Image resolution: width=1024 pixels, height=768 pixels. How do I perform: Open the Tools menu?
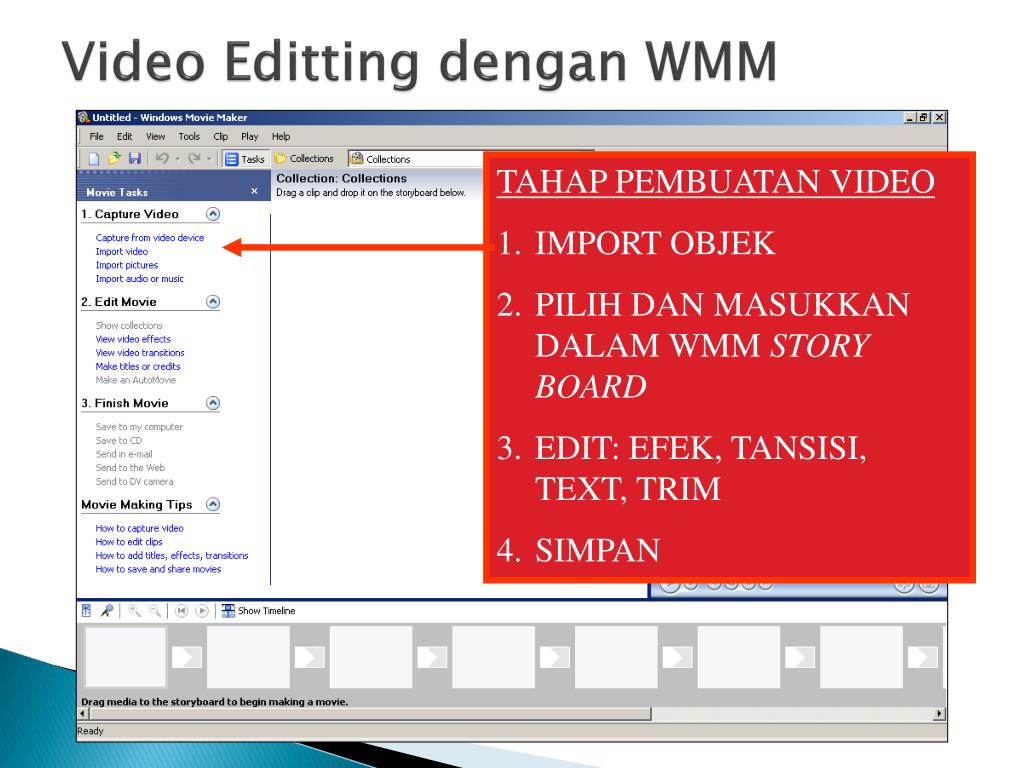point(189,136)
